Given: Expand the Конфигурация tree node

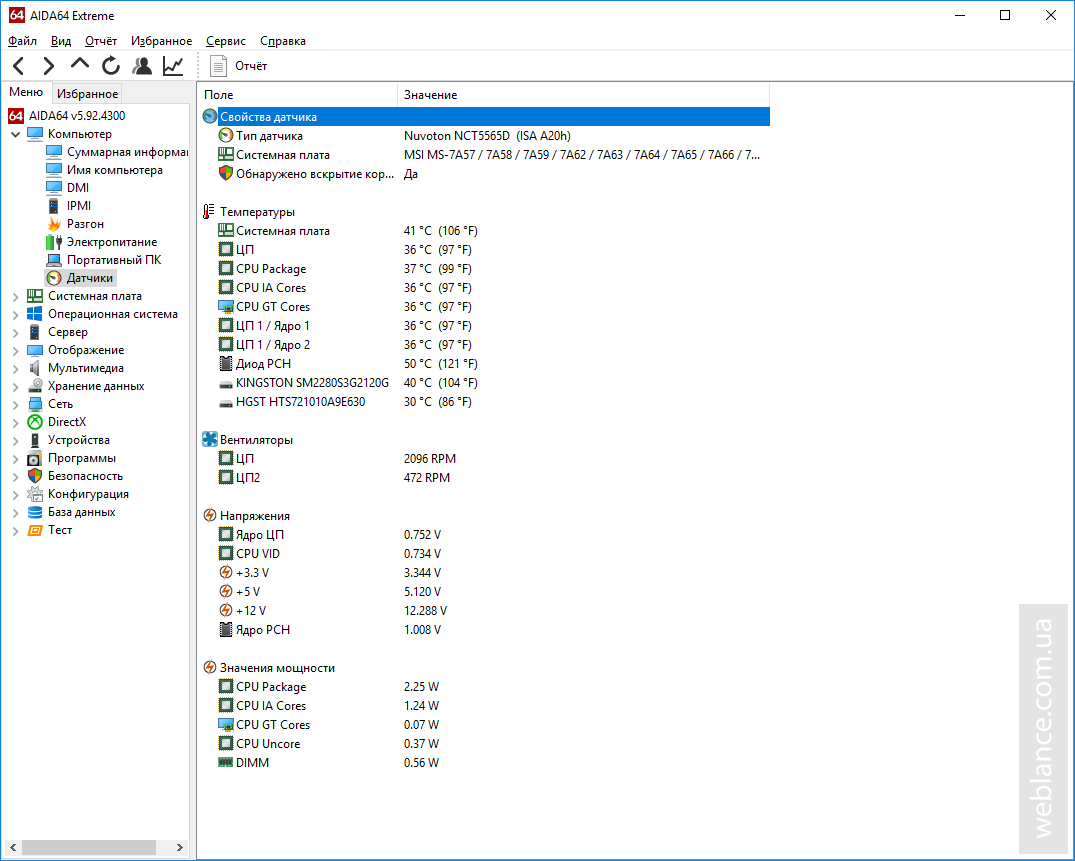Looking at the screenshot, I should click(16, 494).
